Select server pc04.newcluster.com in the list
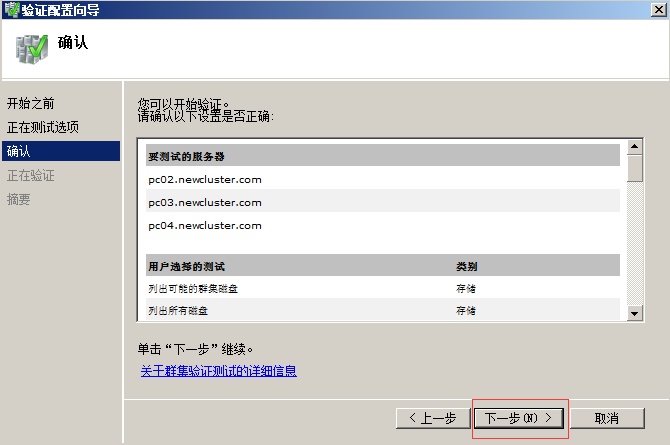 [x=205, y=225]
